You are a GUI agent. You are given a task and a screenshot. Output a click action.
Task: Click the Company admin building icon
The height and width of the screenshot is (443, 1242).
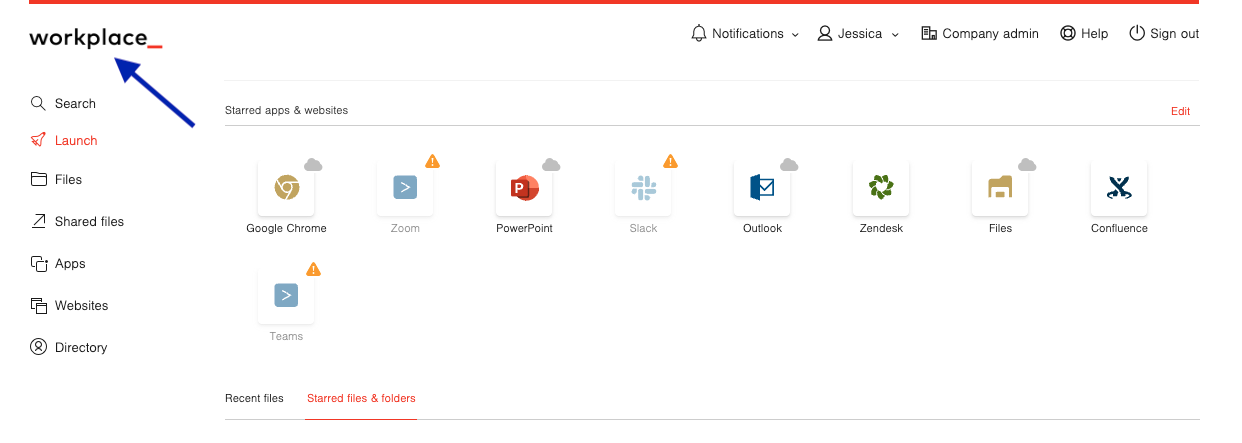[x=929, y=33]
